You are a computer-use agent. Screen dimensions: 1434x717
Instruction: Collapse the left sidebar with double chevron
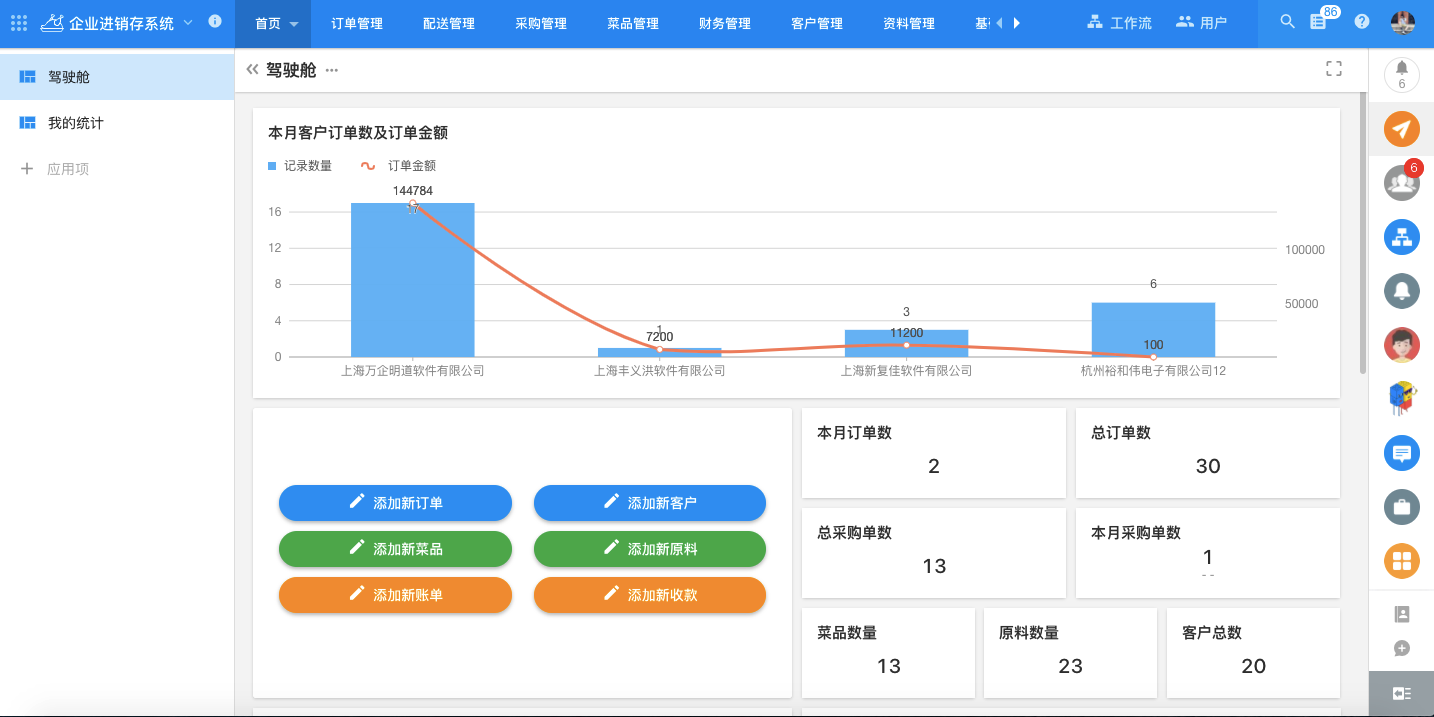(x=252, y=70)
